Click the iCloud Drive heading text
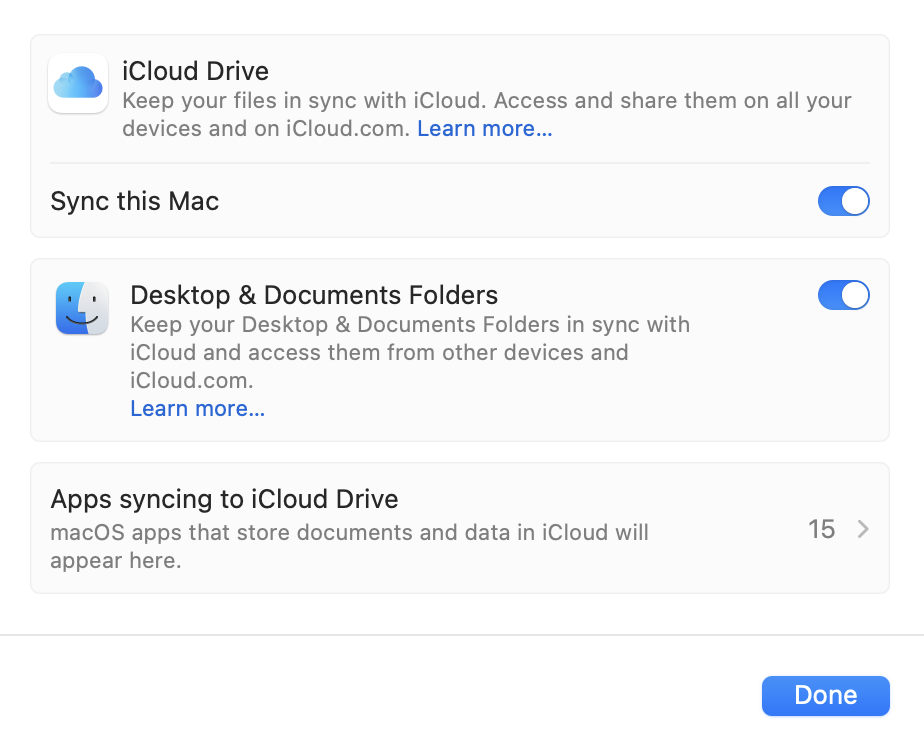924x740 pixels. pyautogui.click(x=195, y=72)
